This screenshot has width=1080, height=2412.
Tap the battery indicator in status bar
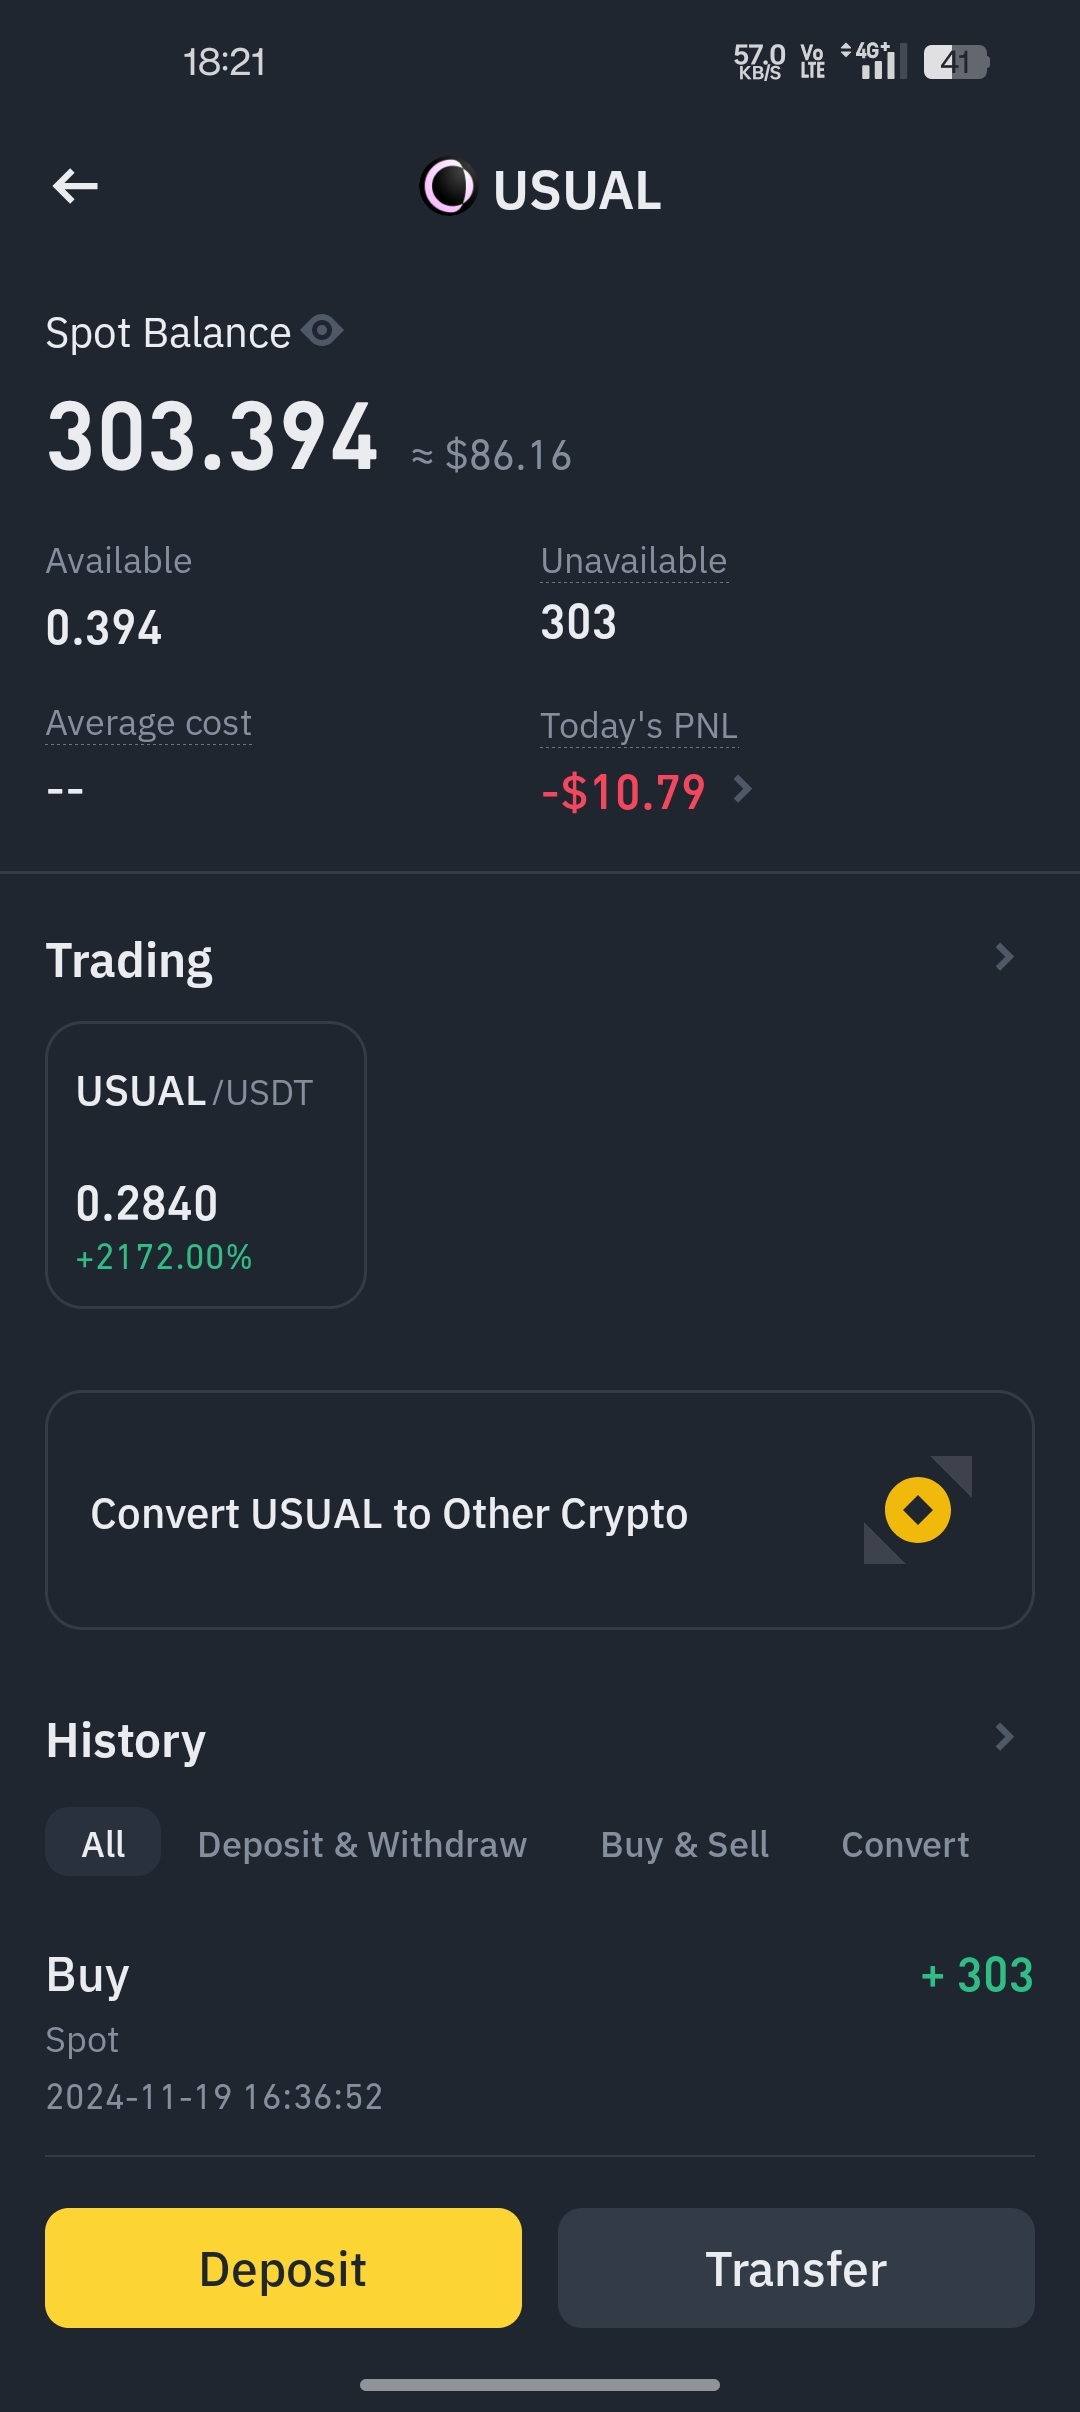[x=956, y=62]
